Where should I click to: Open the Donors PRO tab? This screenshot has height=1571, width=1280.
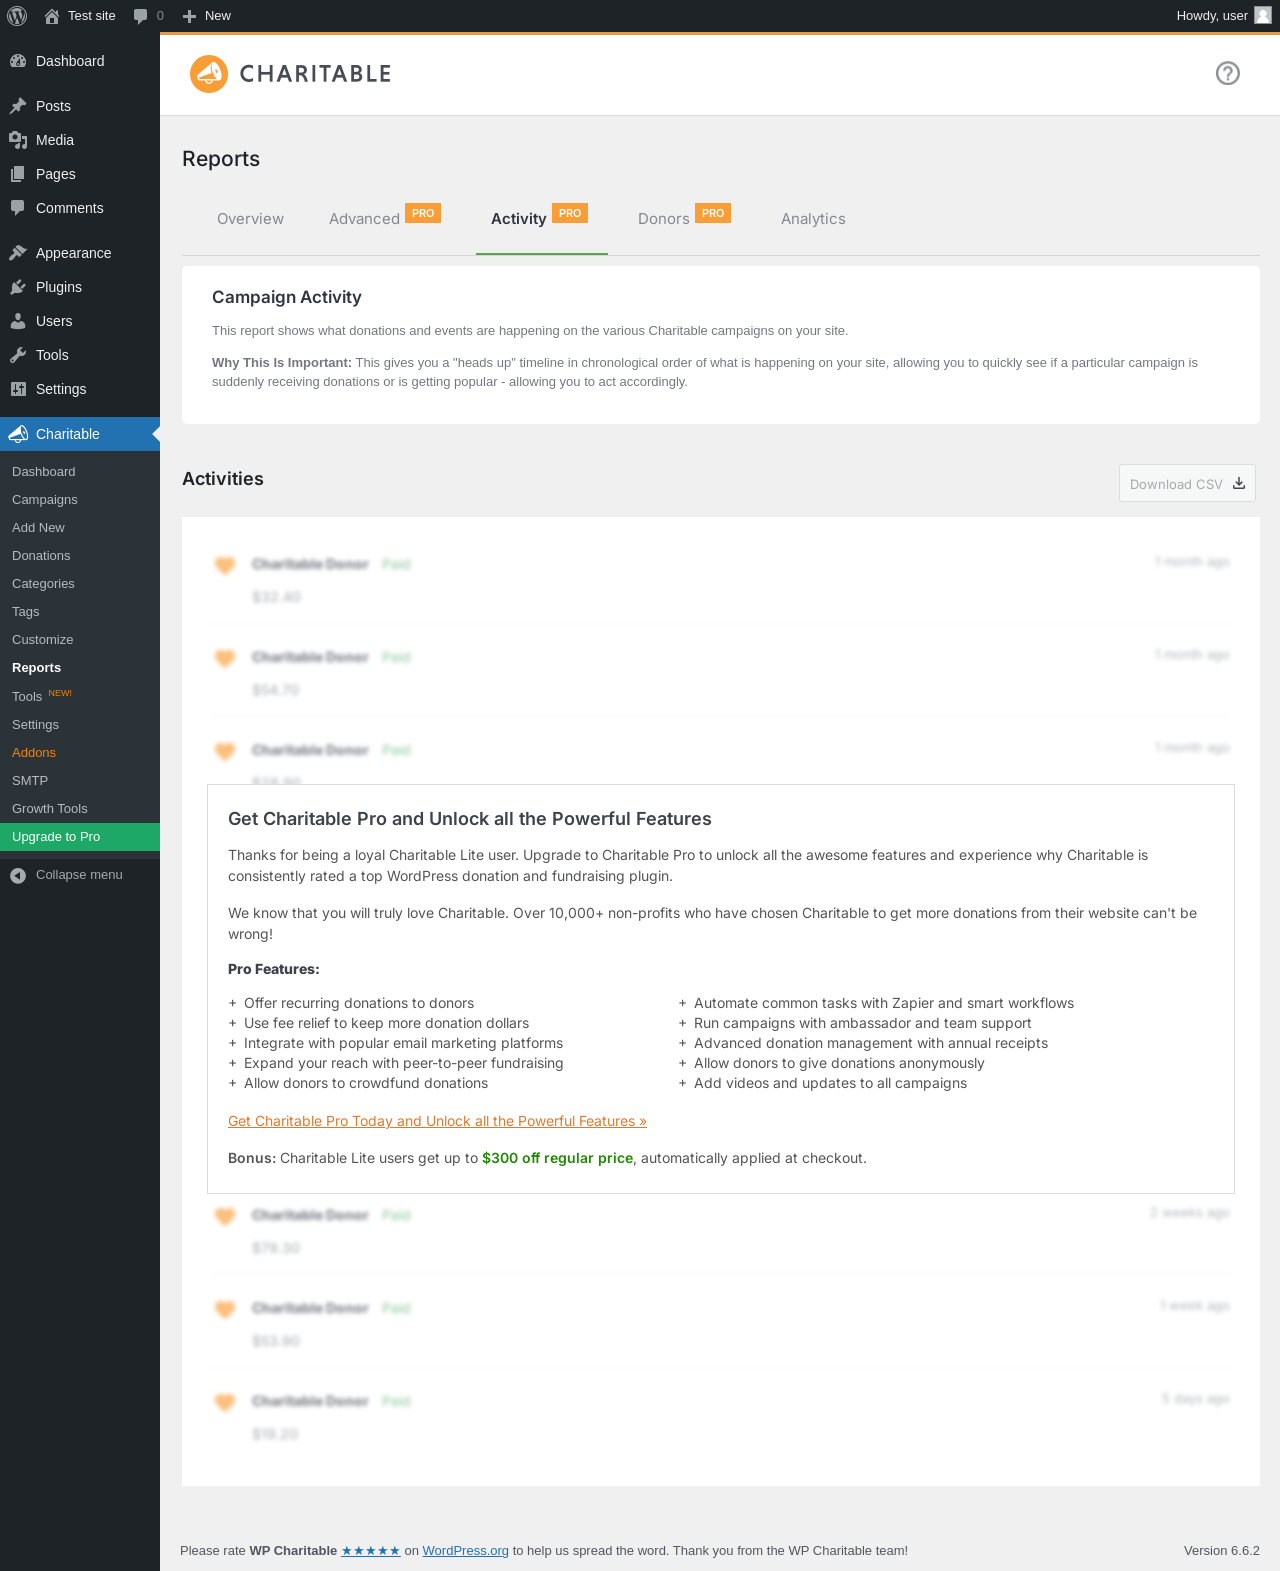[x=685, y=219]
